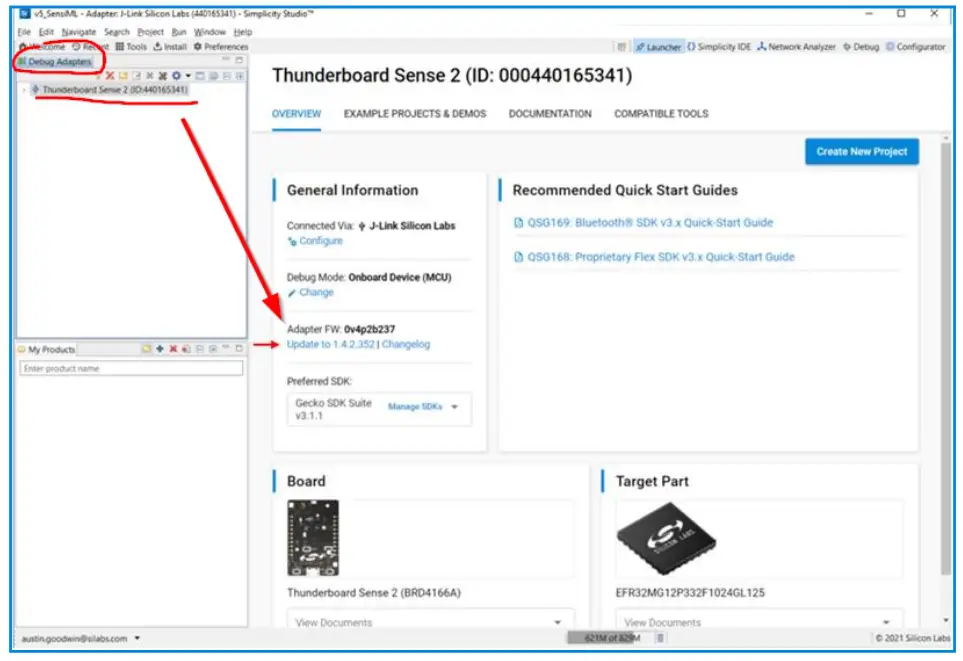Minimize the My Products panel
Image resolution: width=963 pixels, height=661 pixels.
pos(226,348)
